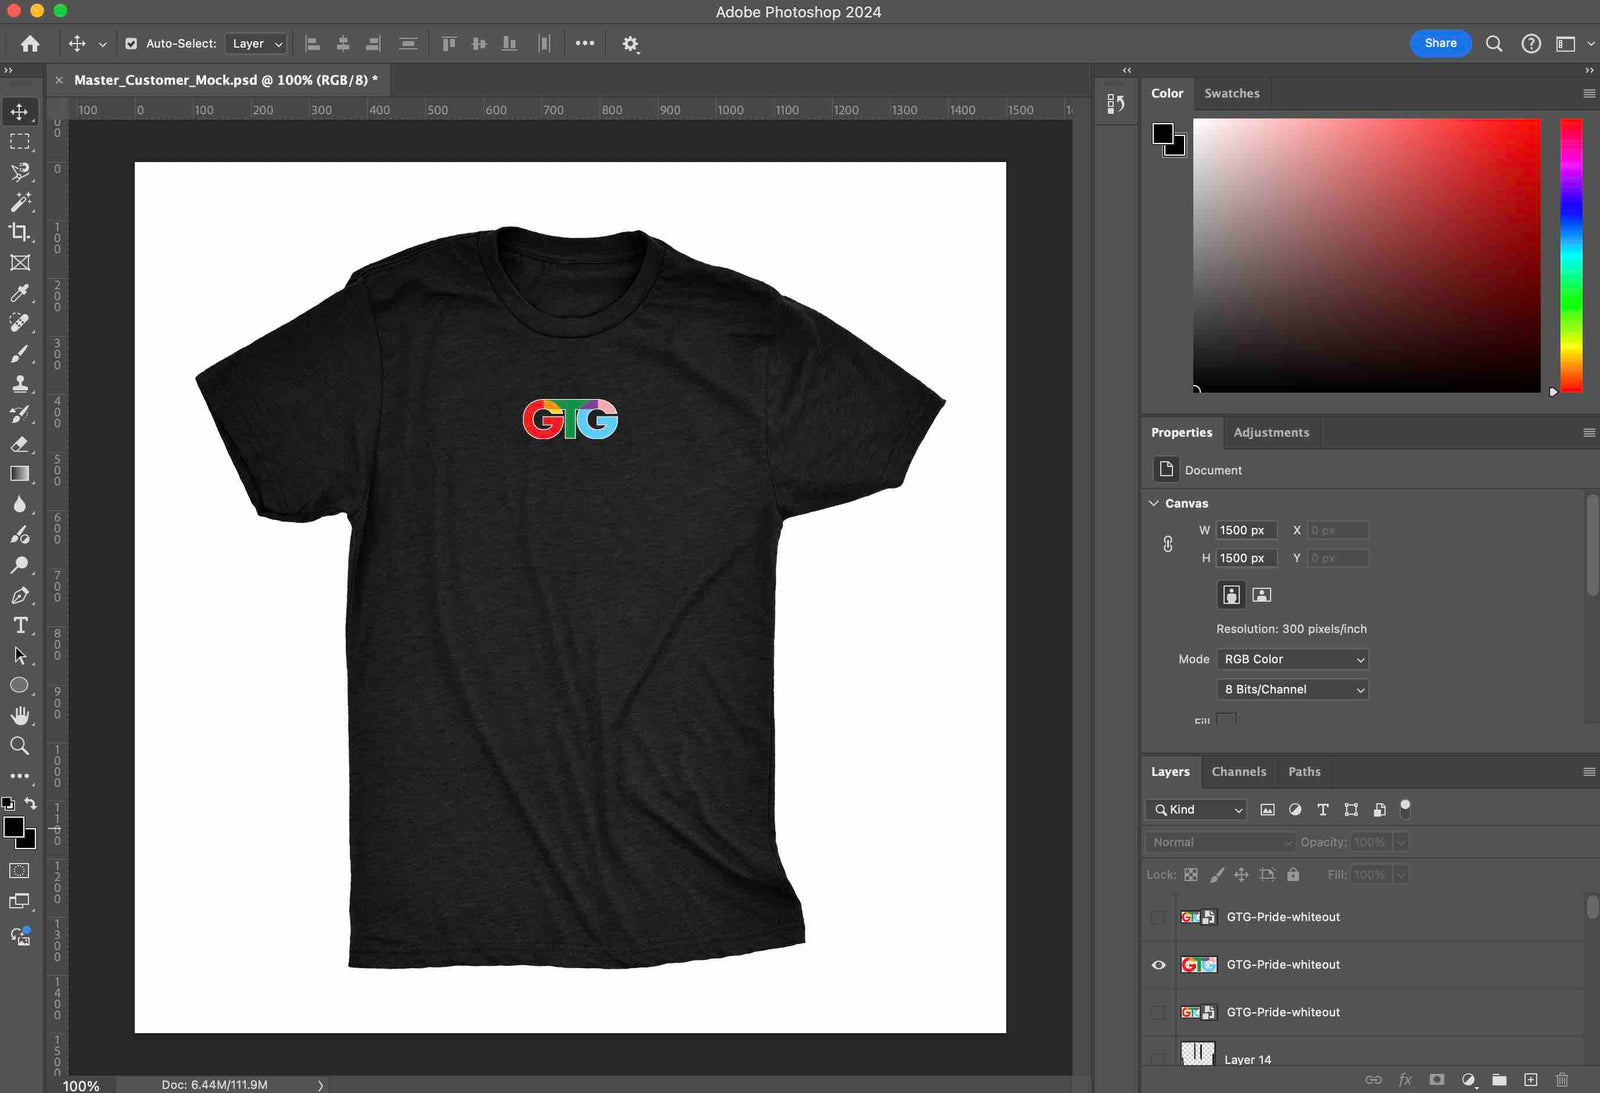
Task: Hide the visible GTG-Pride-whiteout layer
Action: [x=1158, y=965]
